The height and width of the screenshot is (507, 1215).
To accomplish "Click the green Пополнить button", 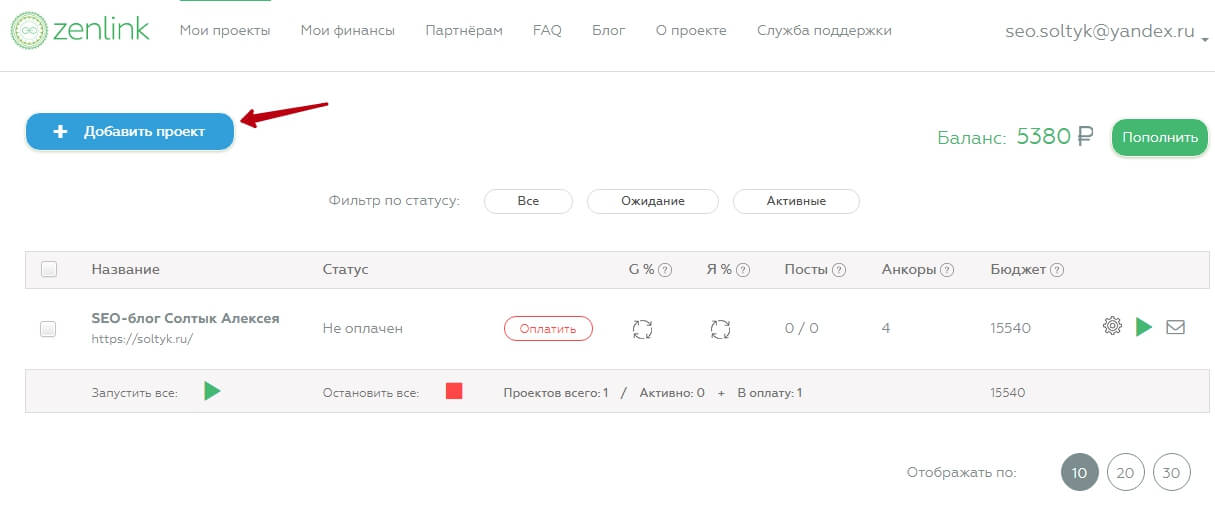I will (x=1159, y=138).
